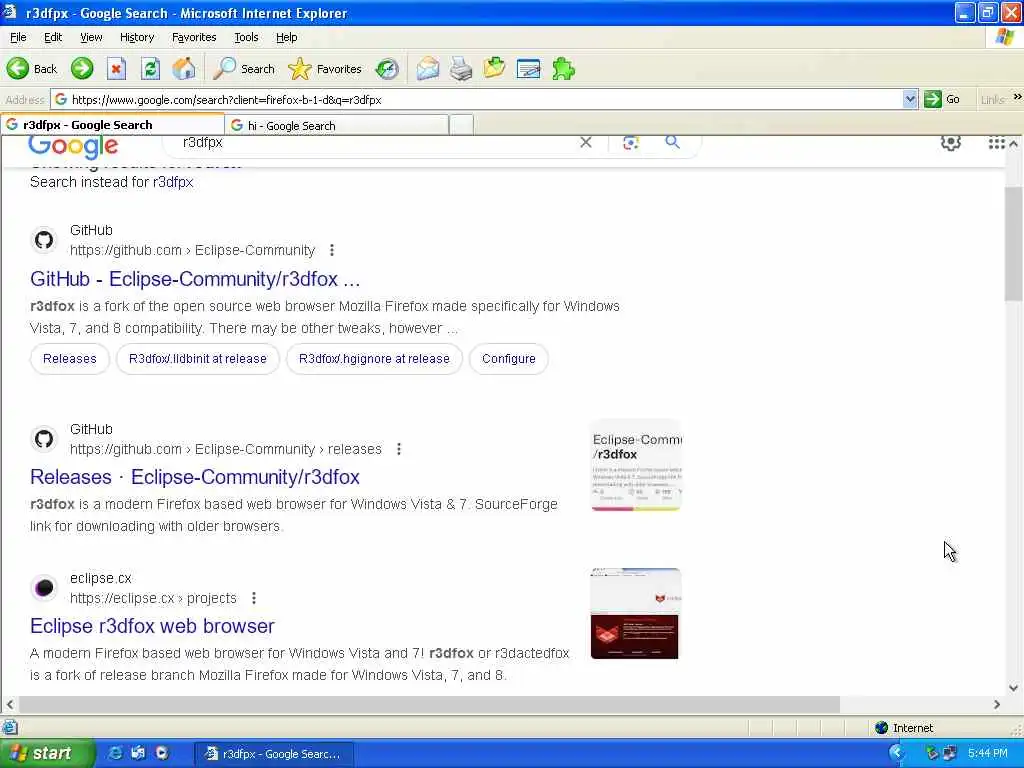Click the Google logo

tap(73, 146)
